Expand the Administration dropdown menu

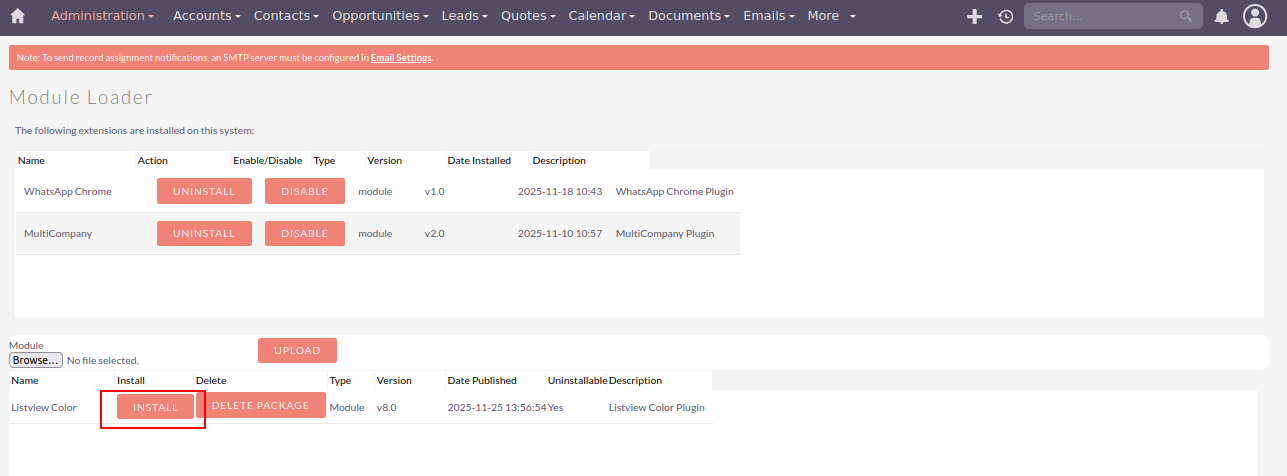[102, 16]
